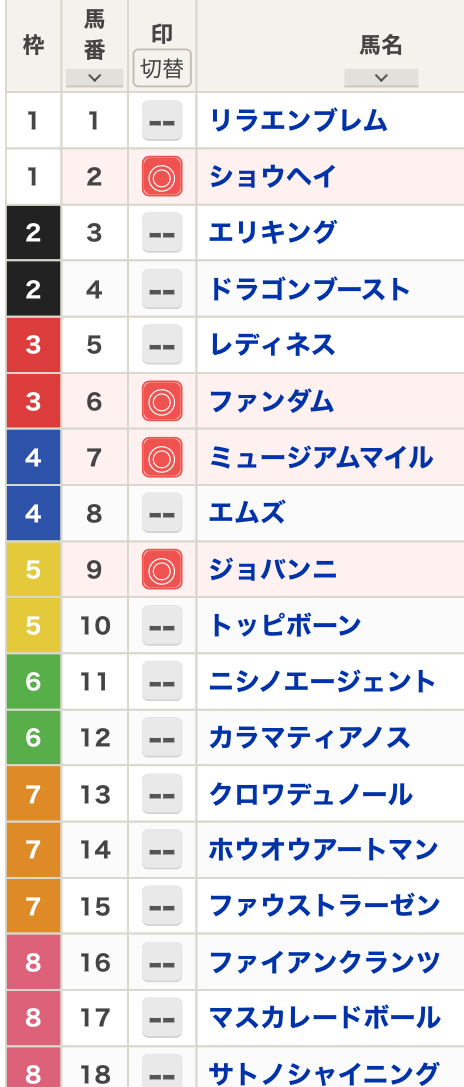464x1087 pixels.
Task: Click the -- mark box for クロワデュノール
Action: [x=162, y=794]
